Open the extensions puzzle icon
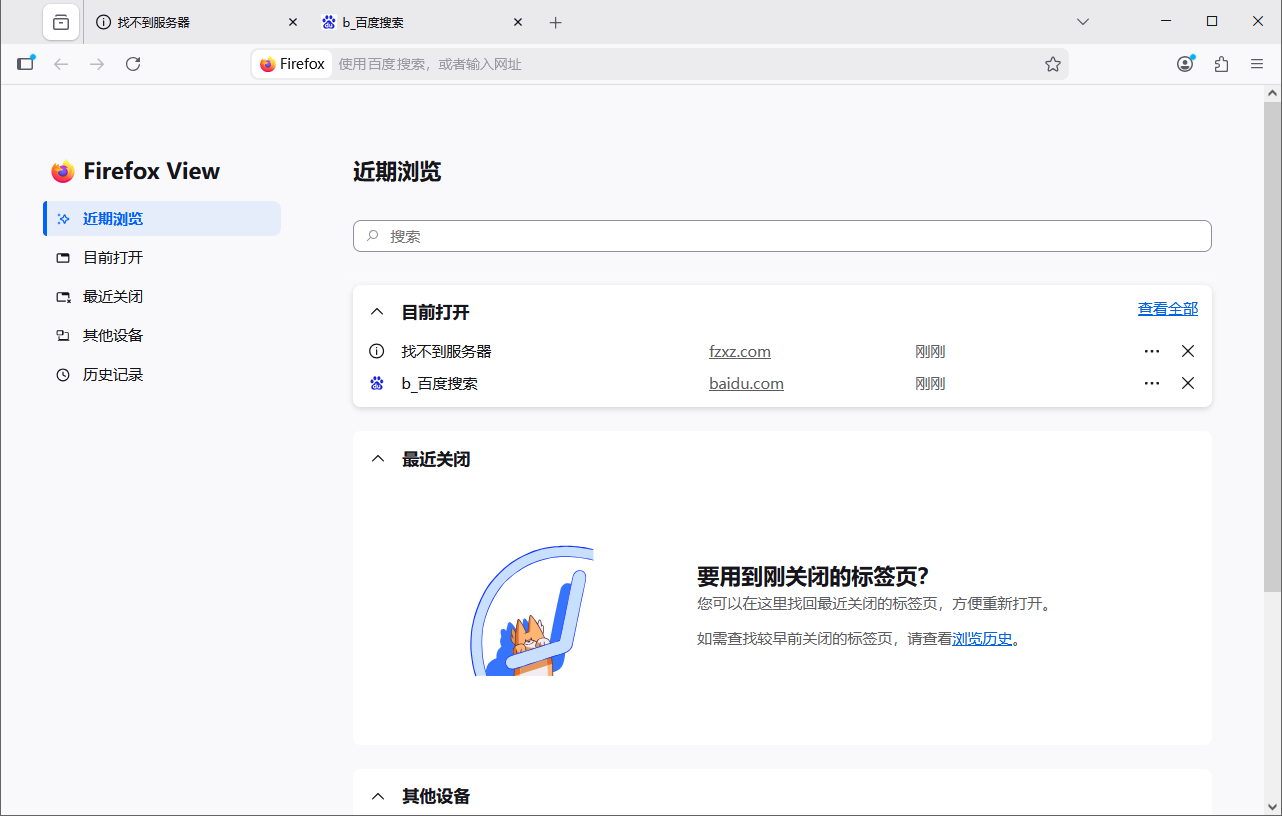Image resolution: width=1282 pixels, height=816 pixels. click(1221, 63)
